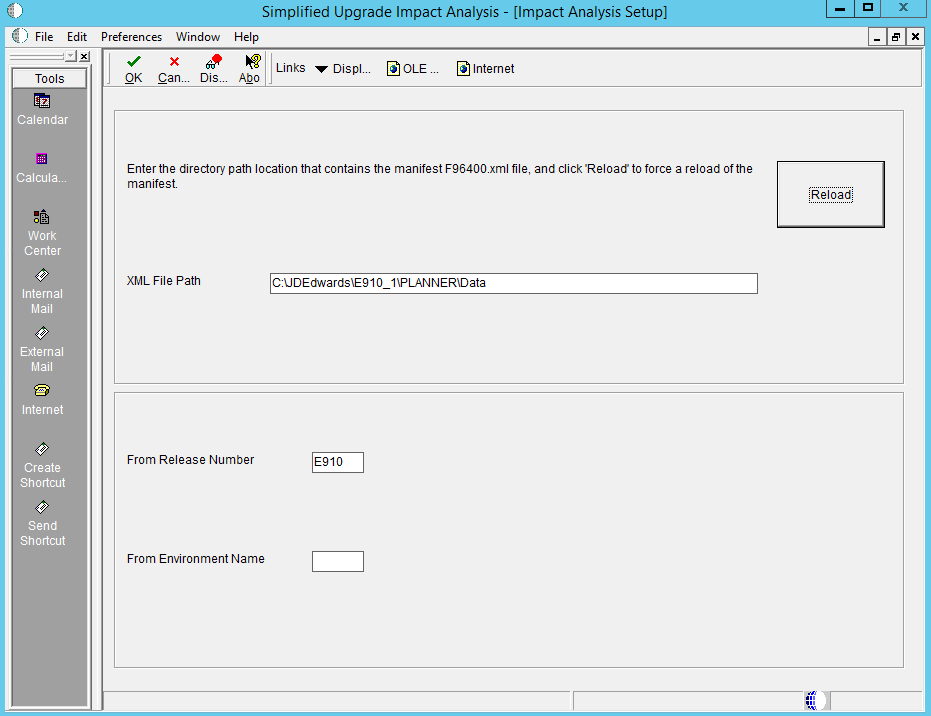Screen dimensions: 931x716
Task: Select the Tools tab header
Action: click(49, 78)
